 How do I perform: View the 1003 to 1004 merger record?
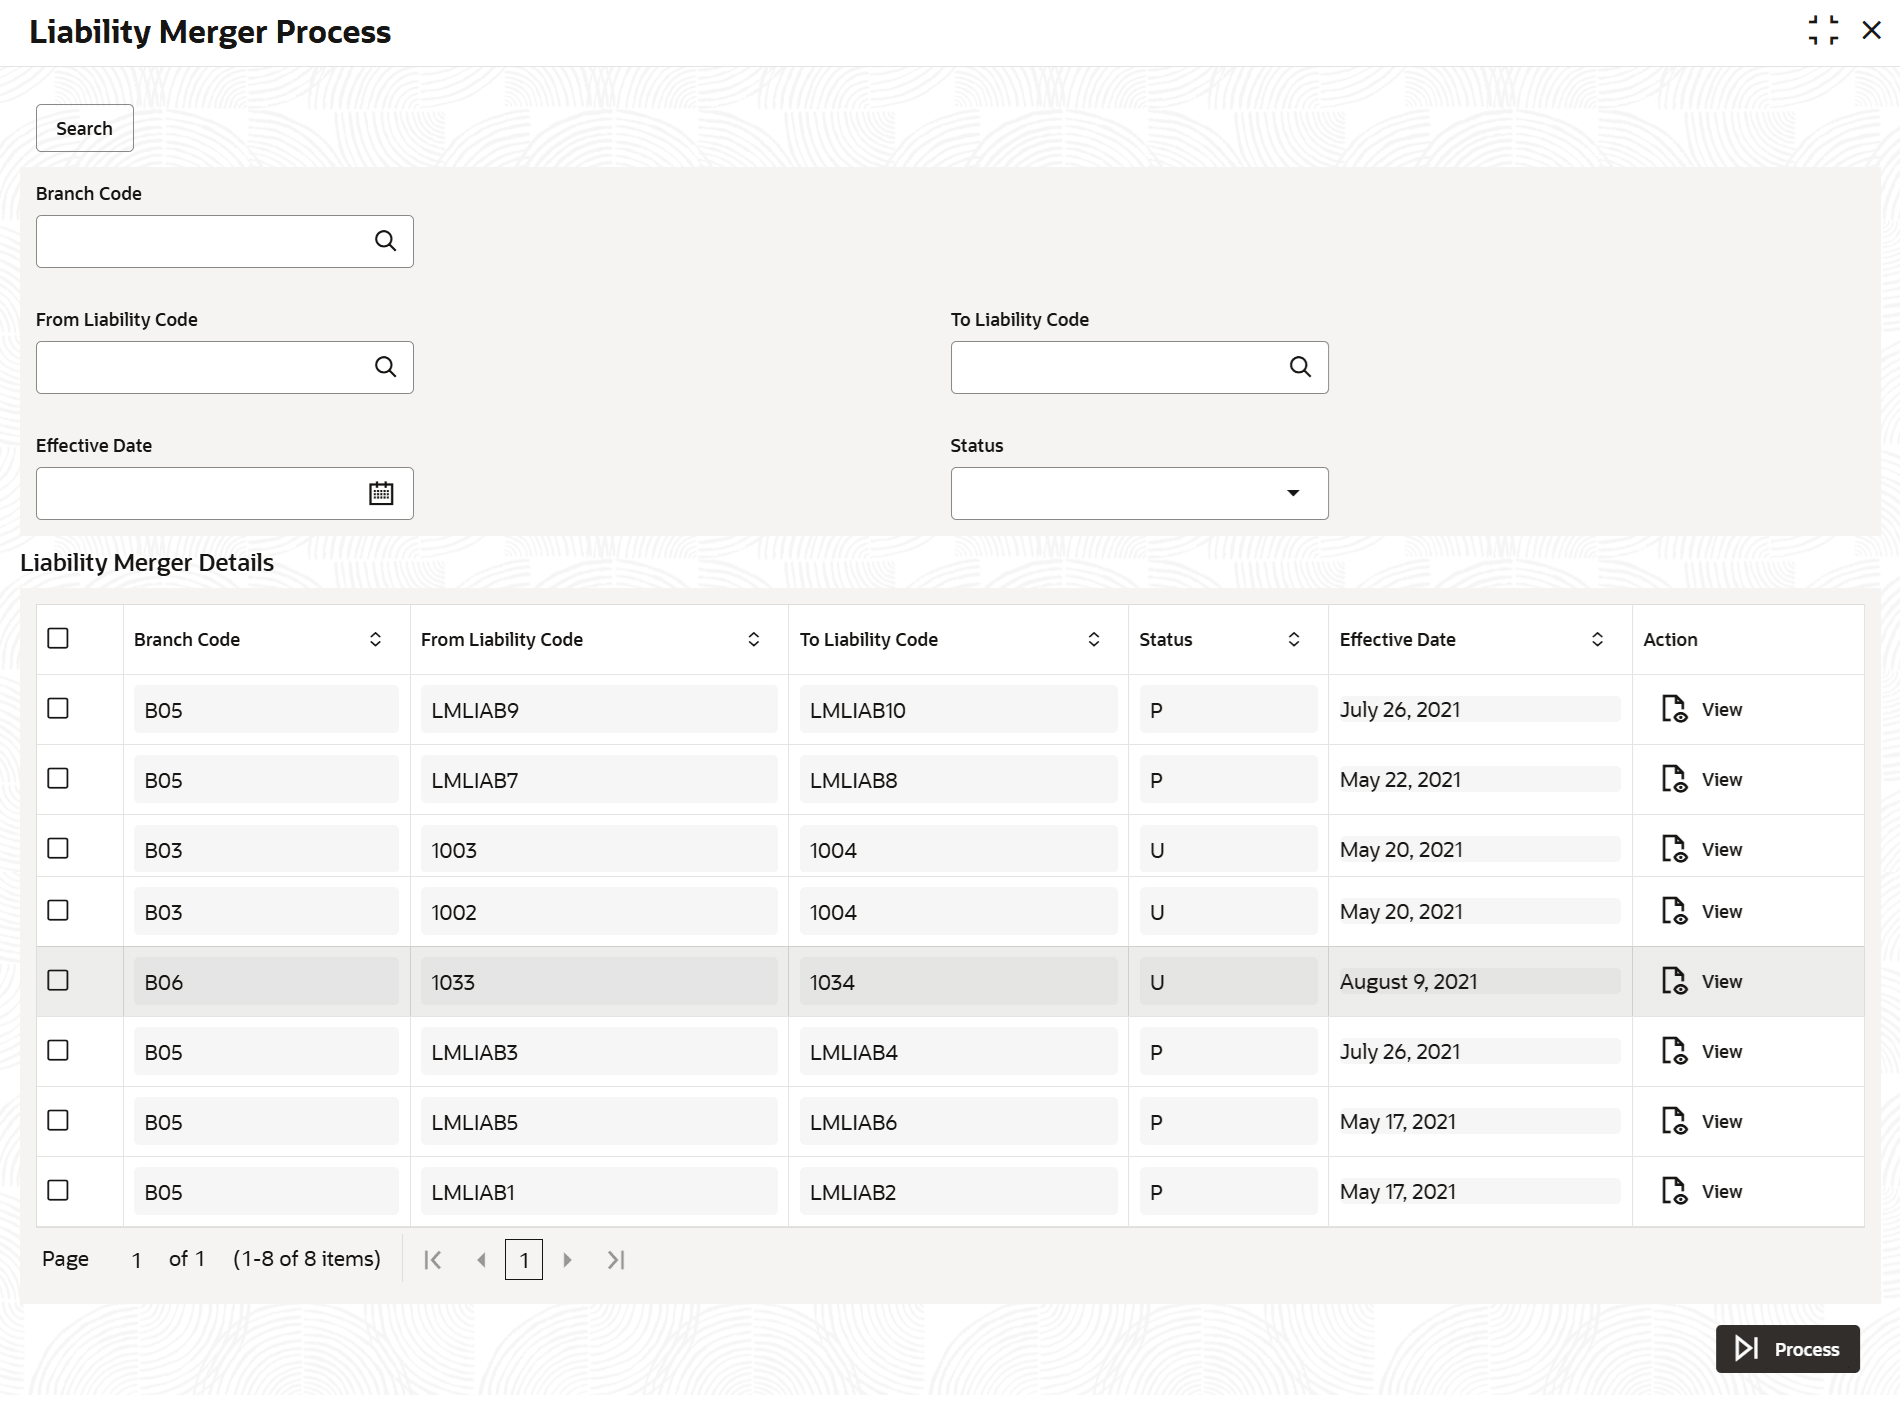[1702, 849]
